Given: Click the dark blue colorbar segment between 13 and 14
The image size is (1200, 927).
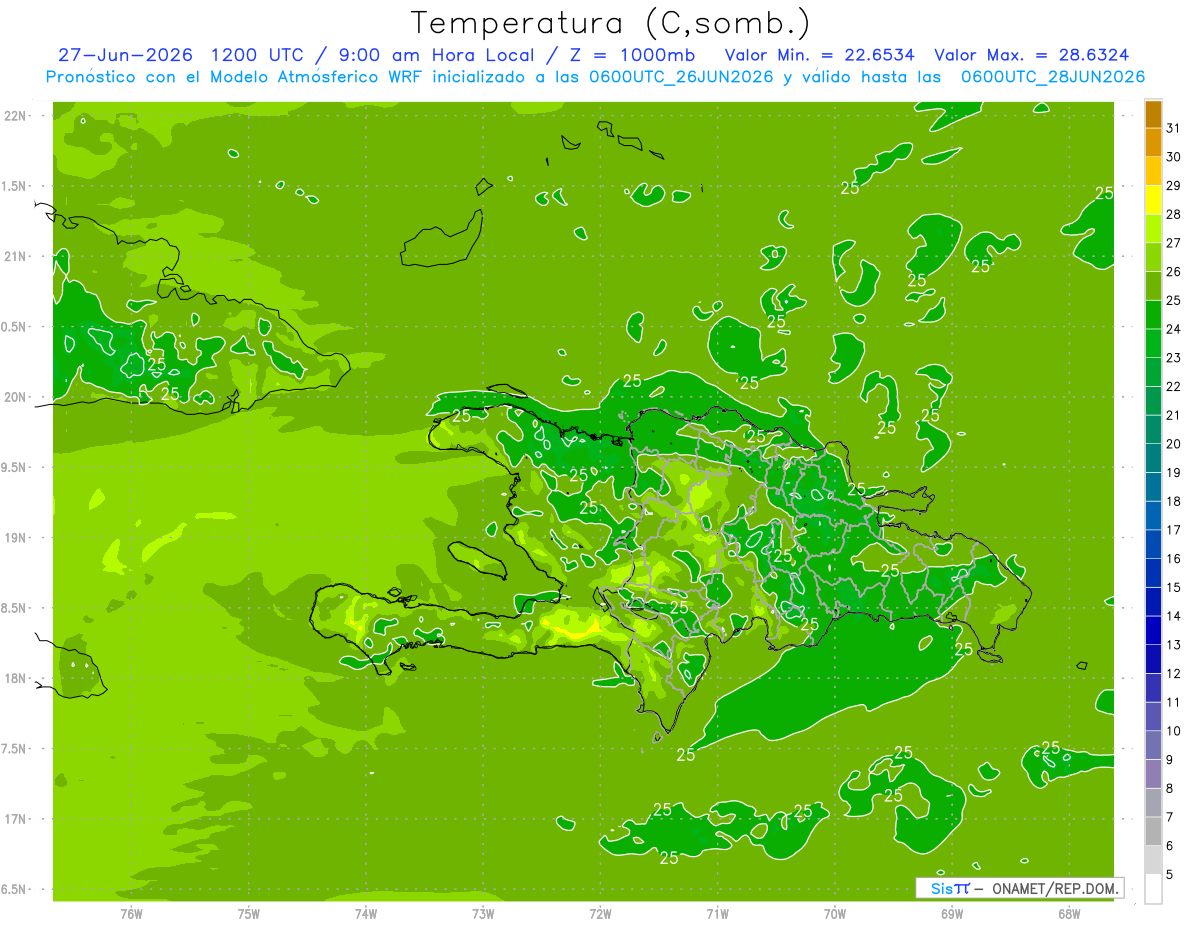Looking at the screenshot, I should (1153, 631).
